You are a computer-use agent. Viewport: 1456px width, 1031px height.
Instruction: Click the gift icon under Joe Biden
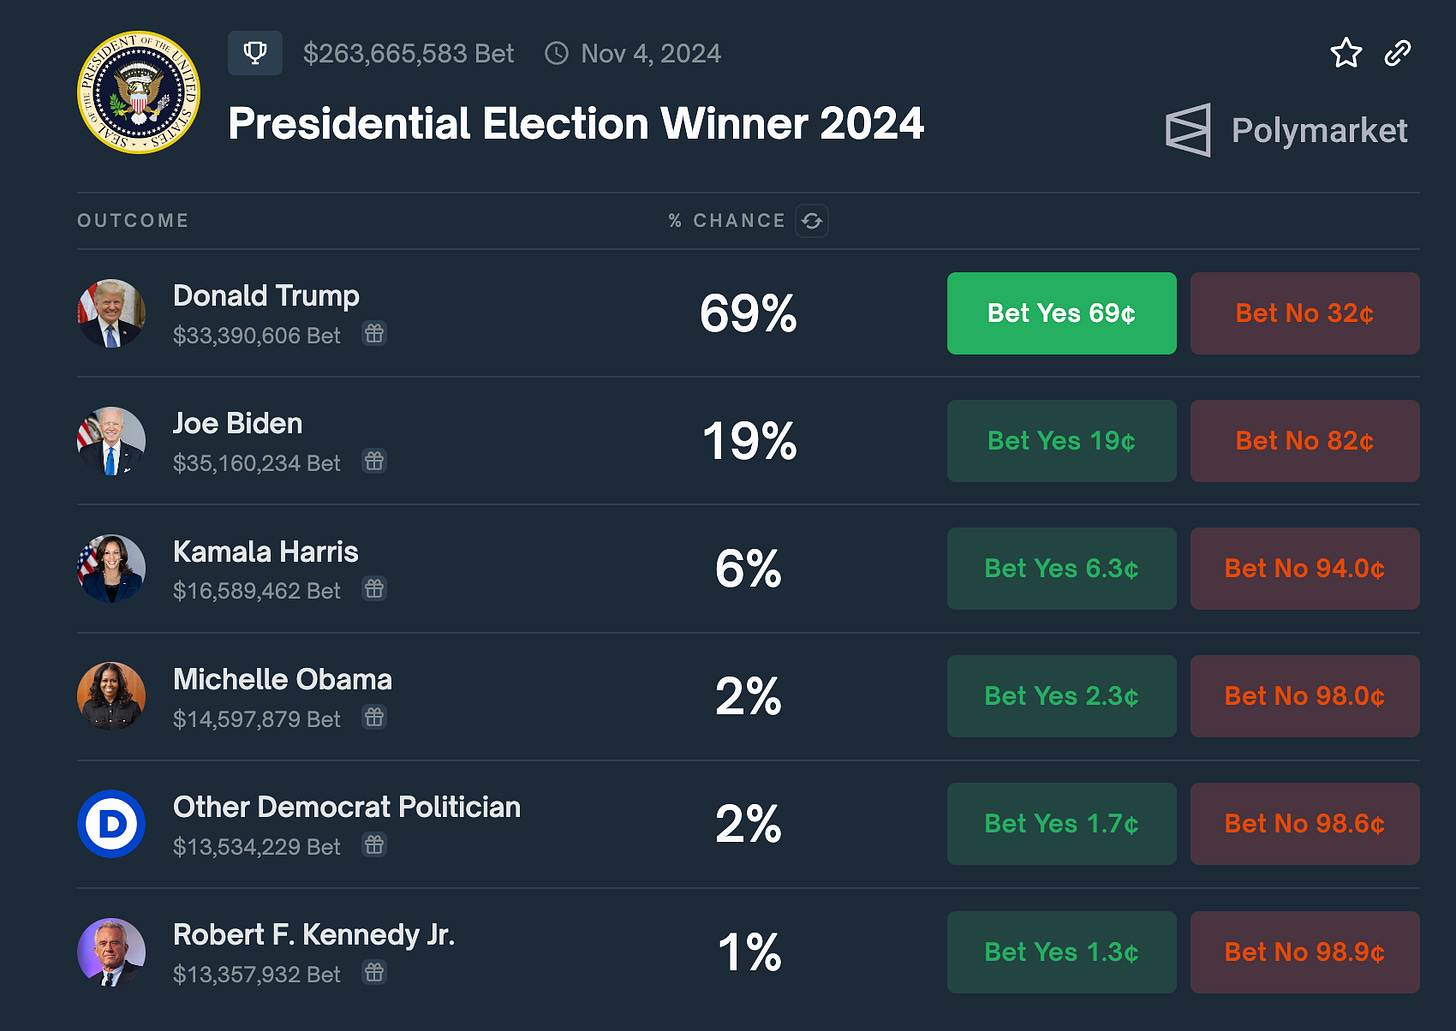374,462
